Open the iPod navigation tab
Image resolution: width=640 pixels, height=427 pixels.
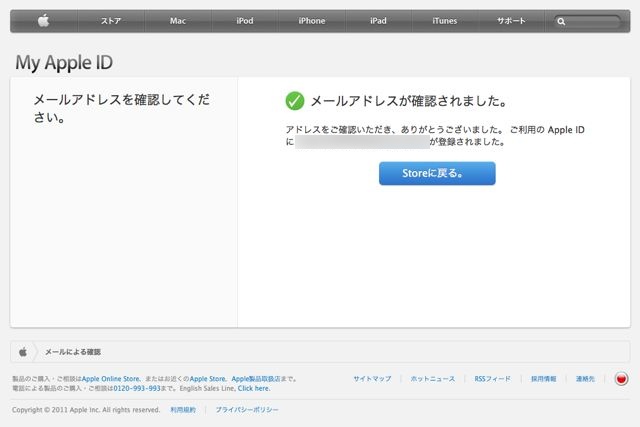(245, 21)
